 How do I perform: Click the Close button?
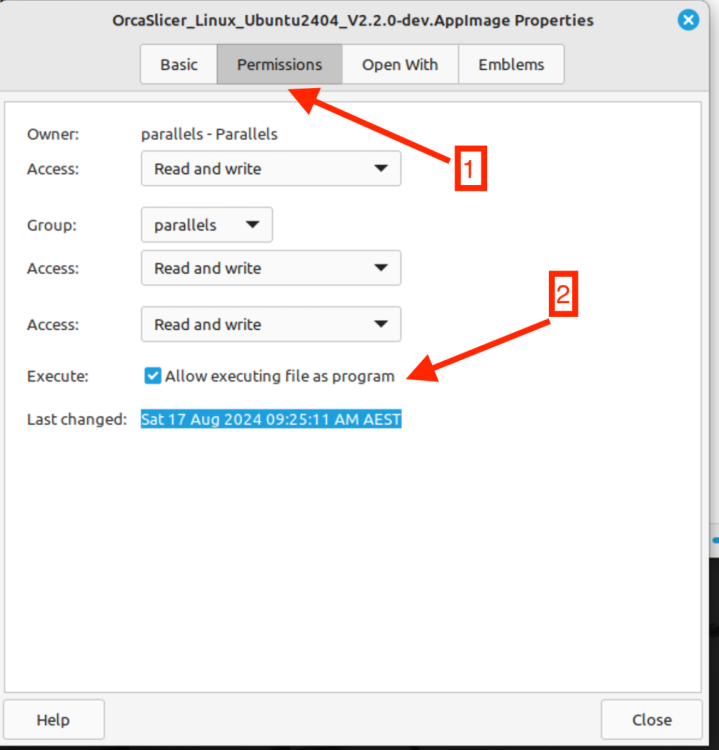[652, 719]
